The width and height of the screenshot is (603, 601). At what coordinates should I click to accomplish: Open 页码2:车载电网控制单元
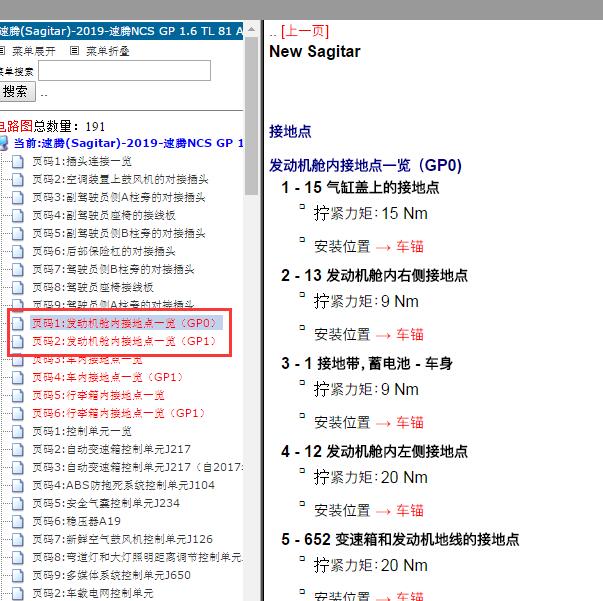coord(93,593)
